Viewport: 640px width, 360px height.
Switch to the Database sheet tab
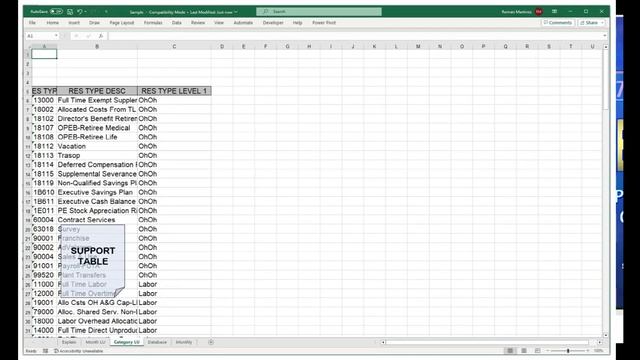[x=157, y=342]
